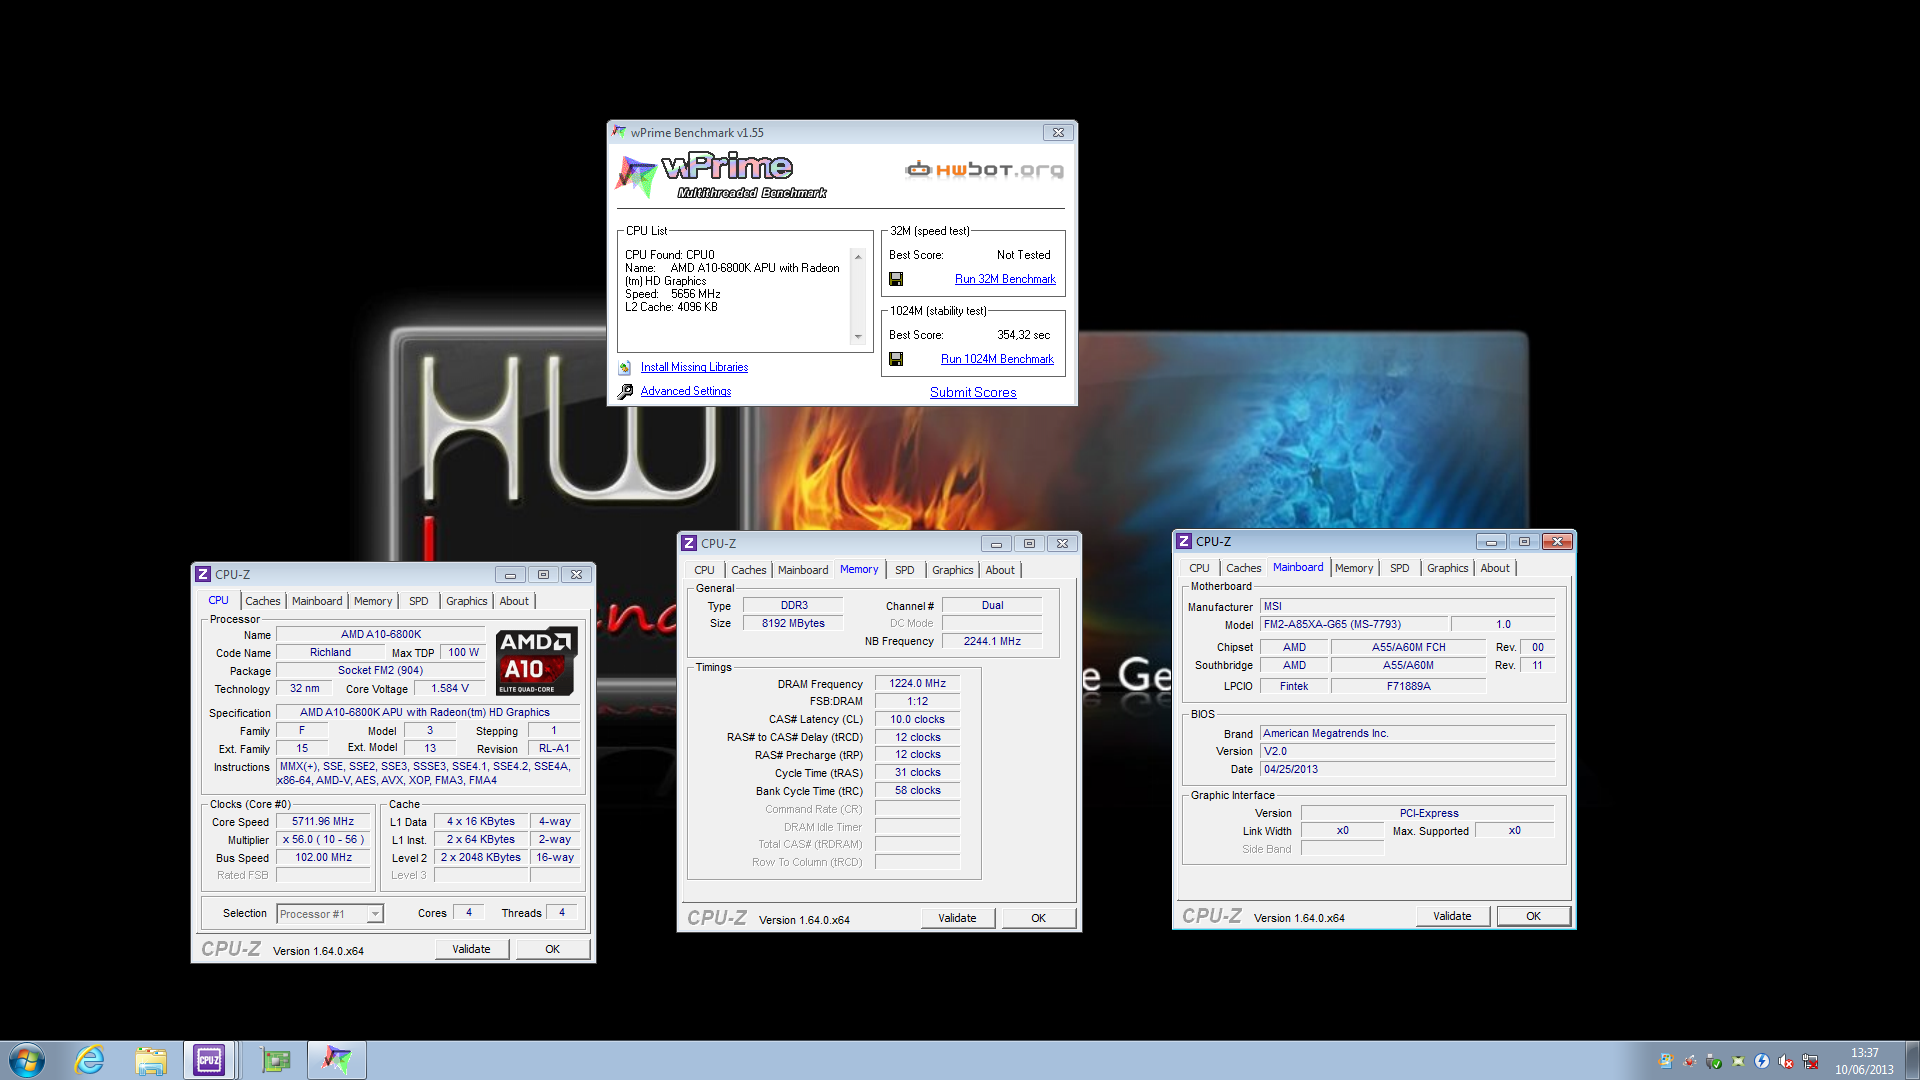Image resolution: width=1920 pixels, height=1080 pixels.
Task: Open the Advanced Settings link
Action: click(686, 391)
